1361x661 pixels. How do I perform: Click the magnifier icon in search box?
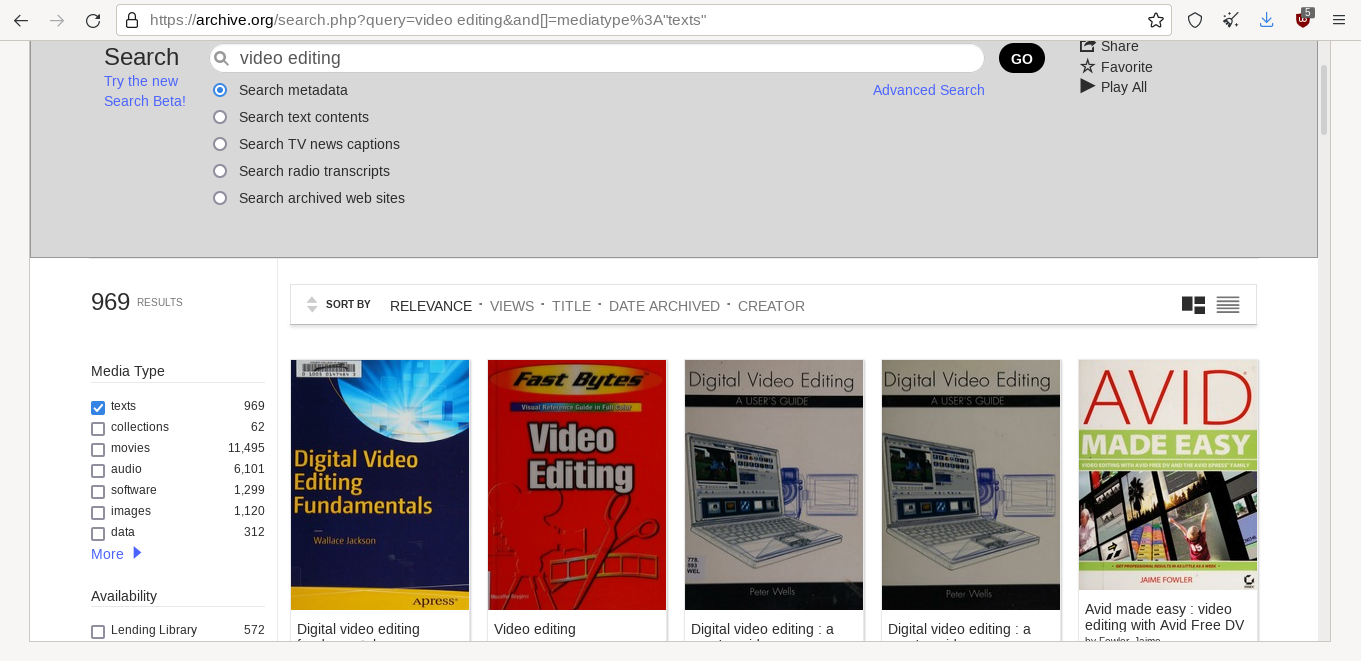click(222, 59)
